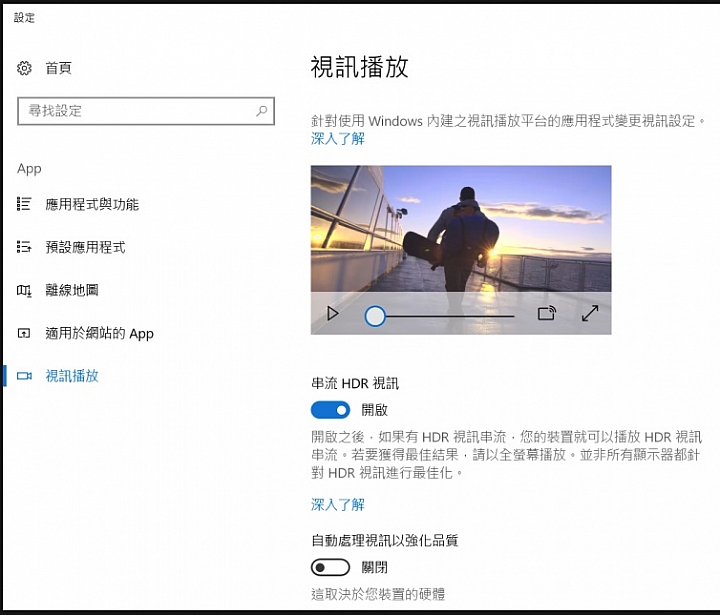Open 預設應用程式 settings page

pos(85,247)
